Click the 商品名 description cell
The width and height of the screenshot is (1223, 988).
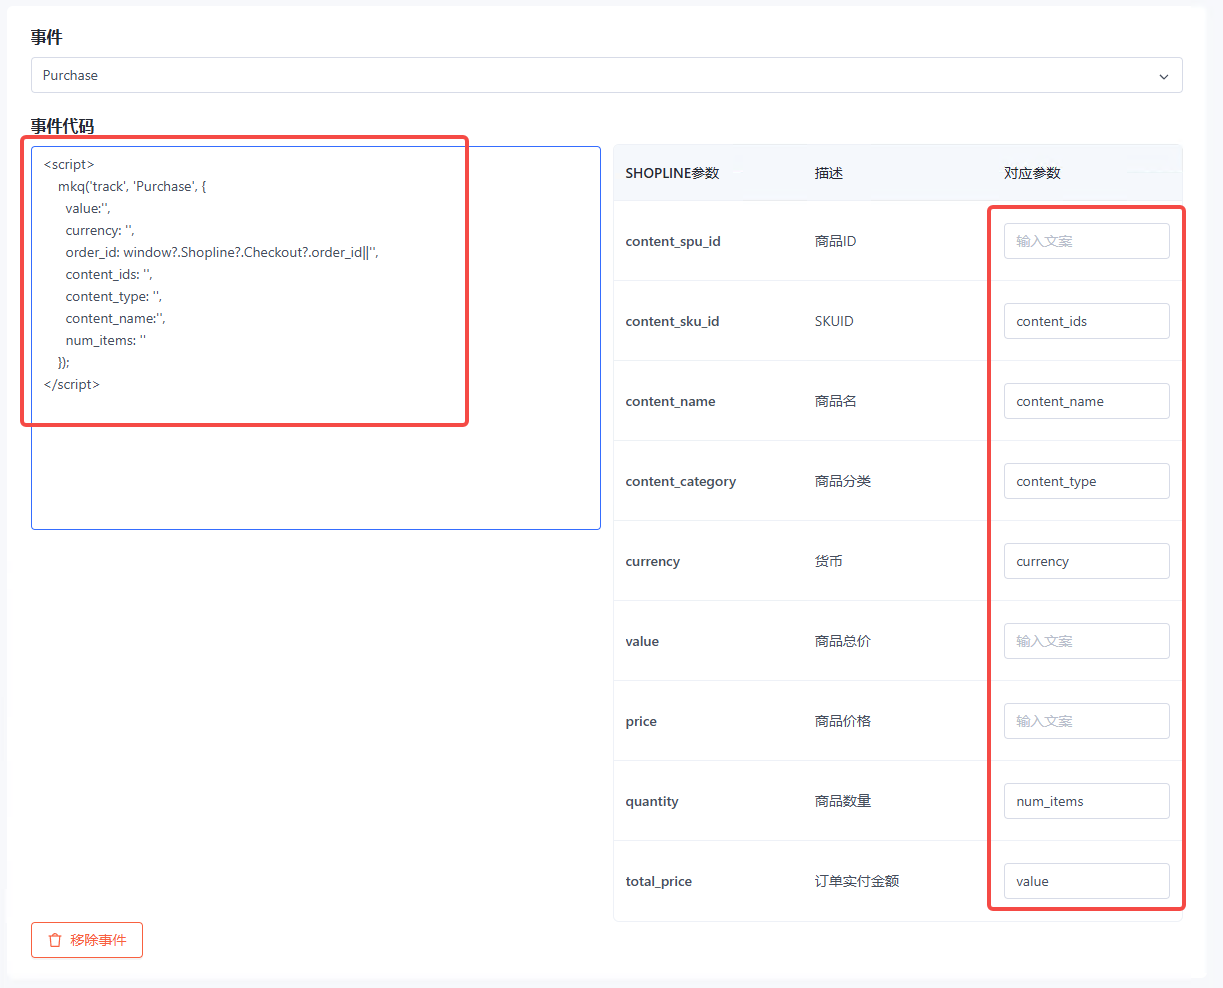point(836,401)
